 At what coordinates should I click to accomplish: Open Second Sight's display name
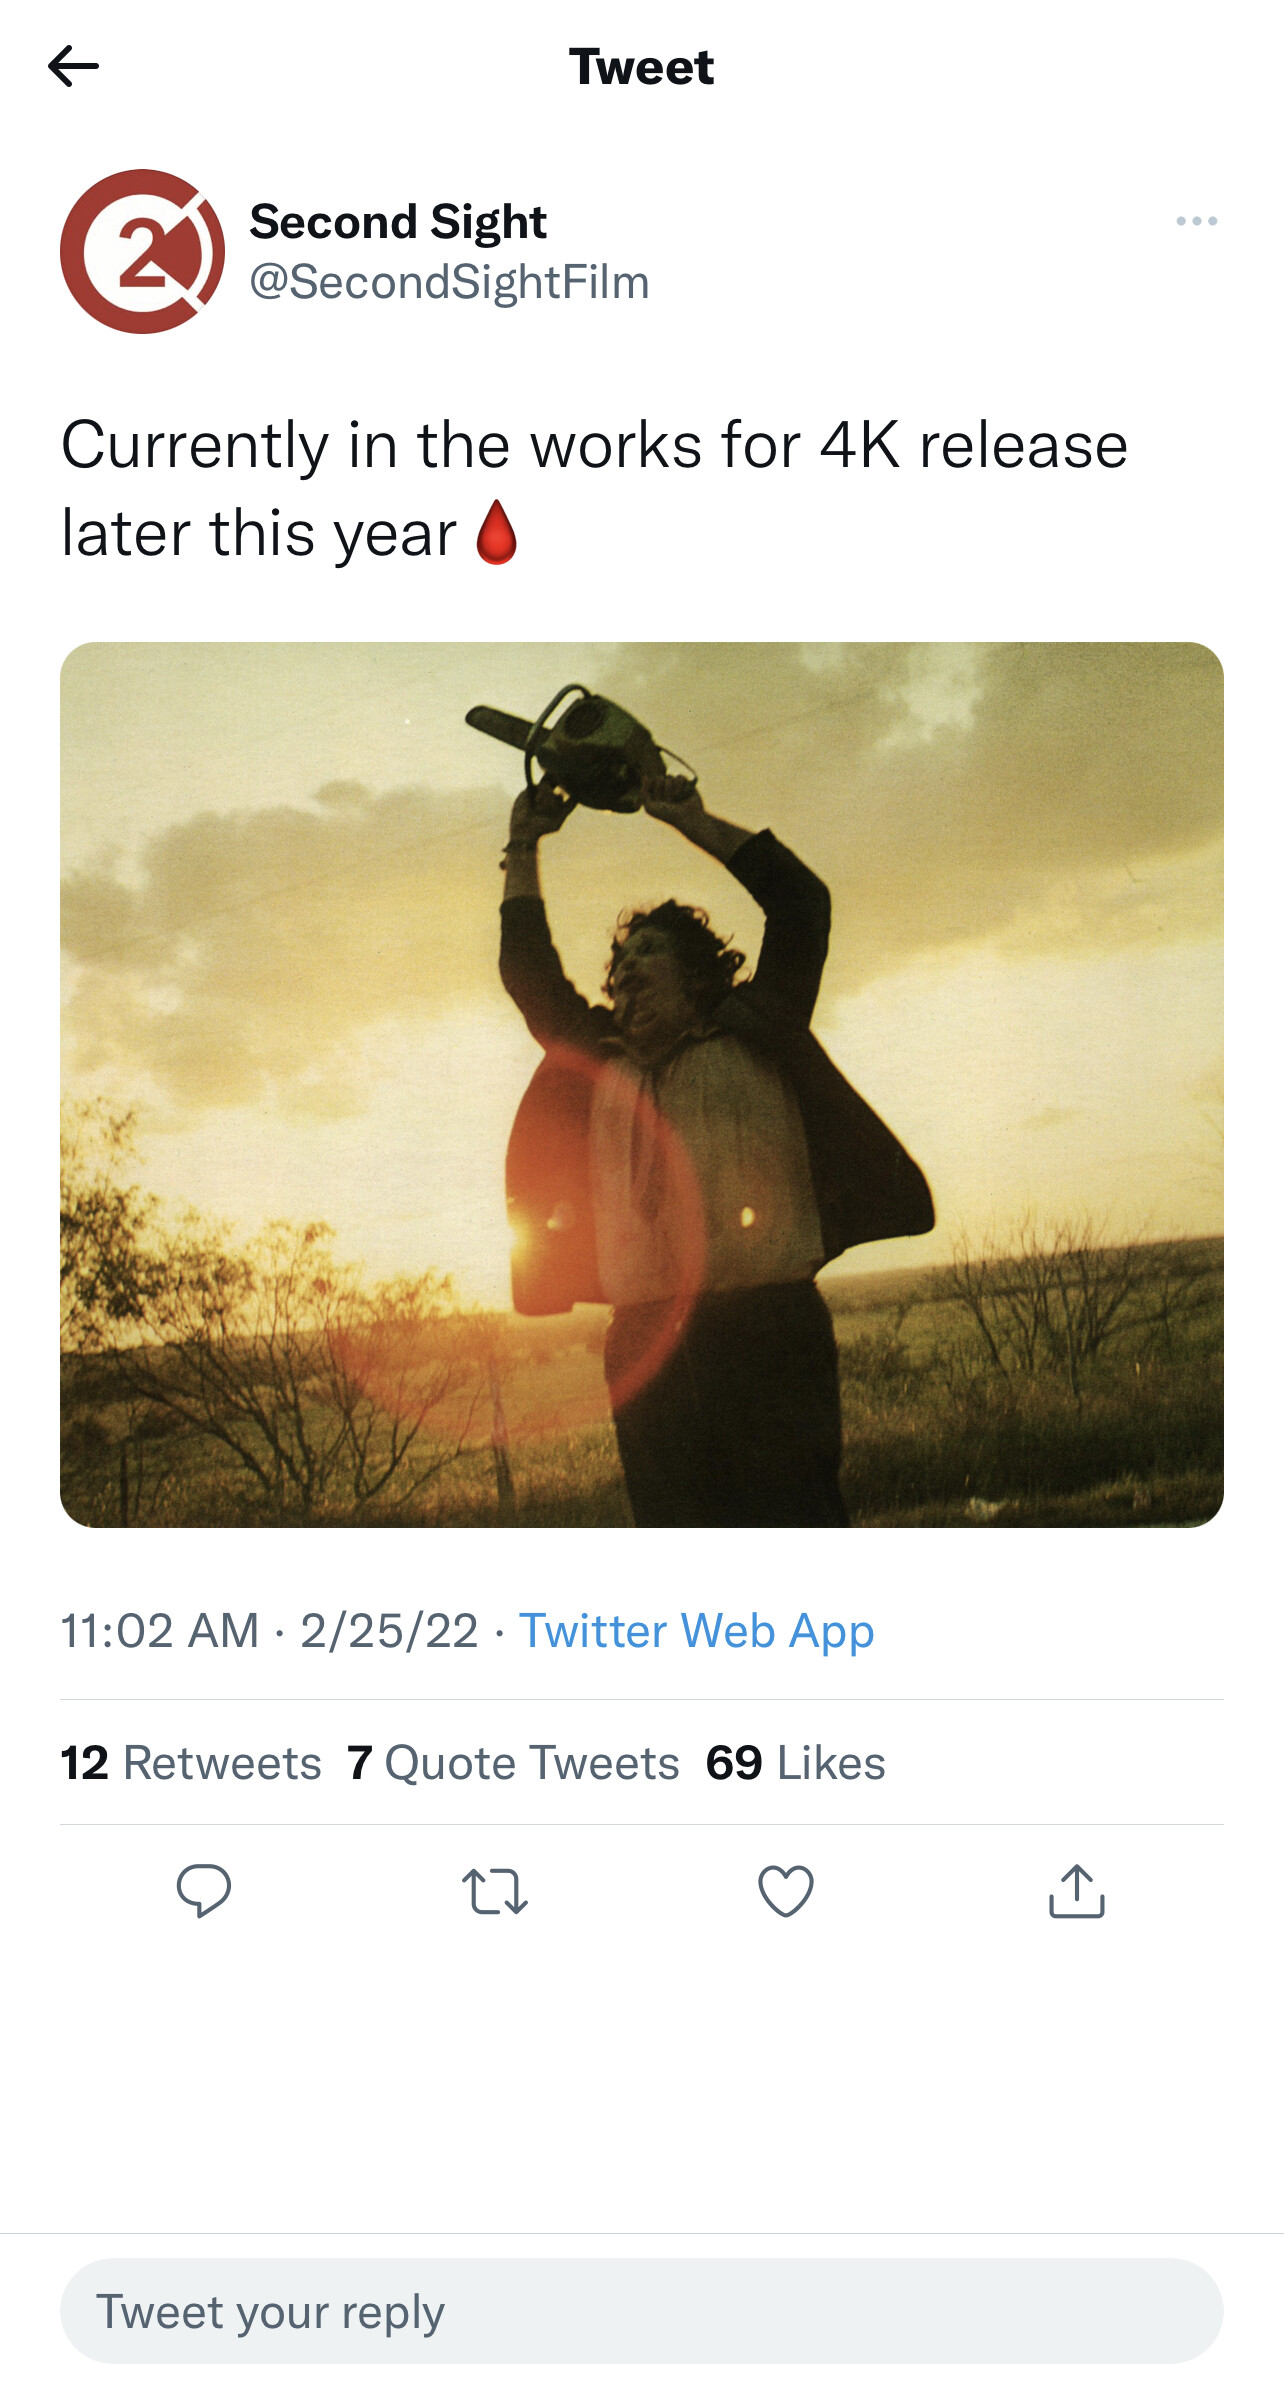(397, 221)
